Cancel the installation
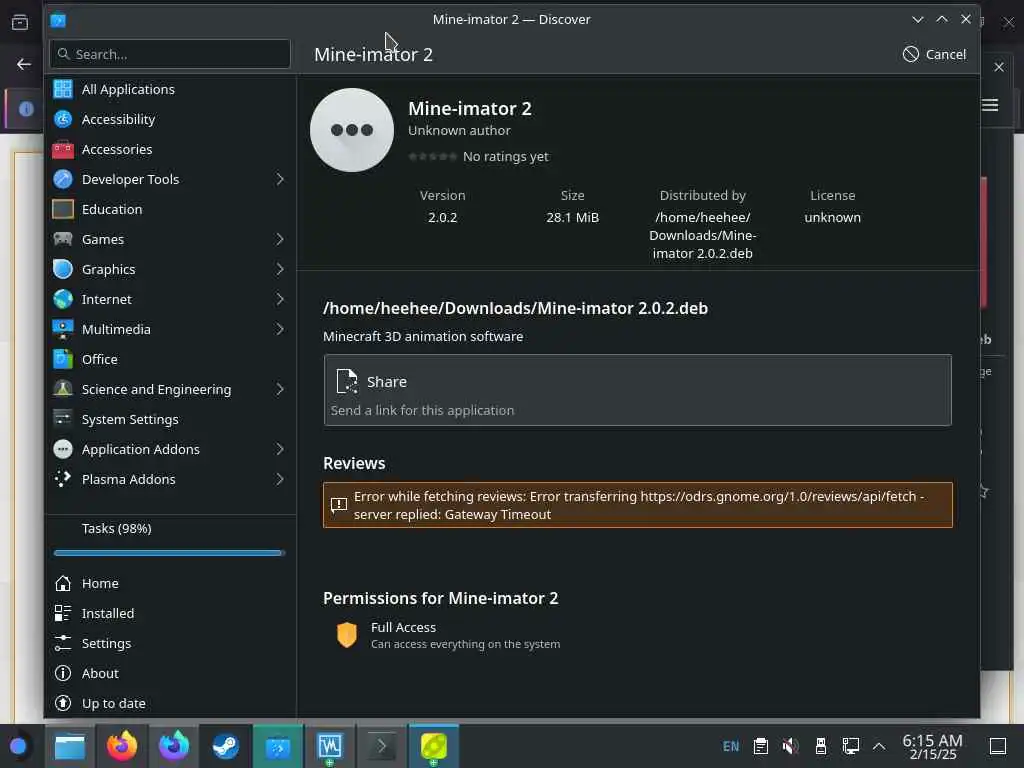The image size is (1024, 768). tap(934, 54)
